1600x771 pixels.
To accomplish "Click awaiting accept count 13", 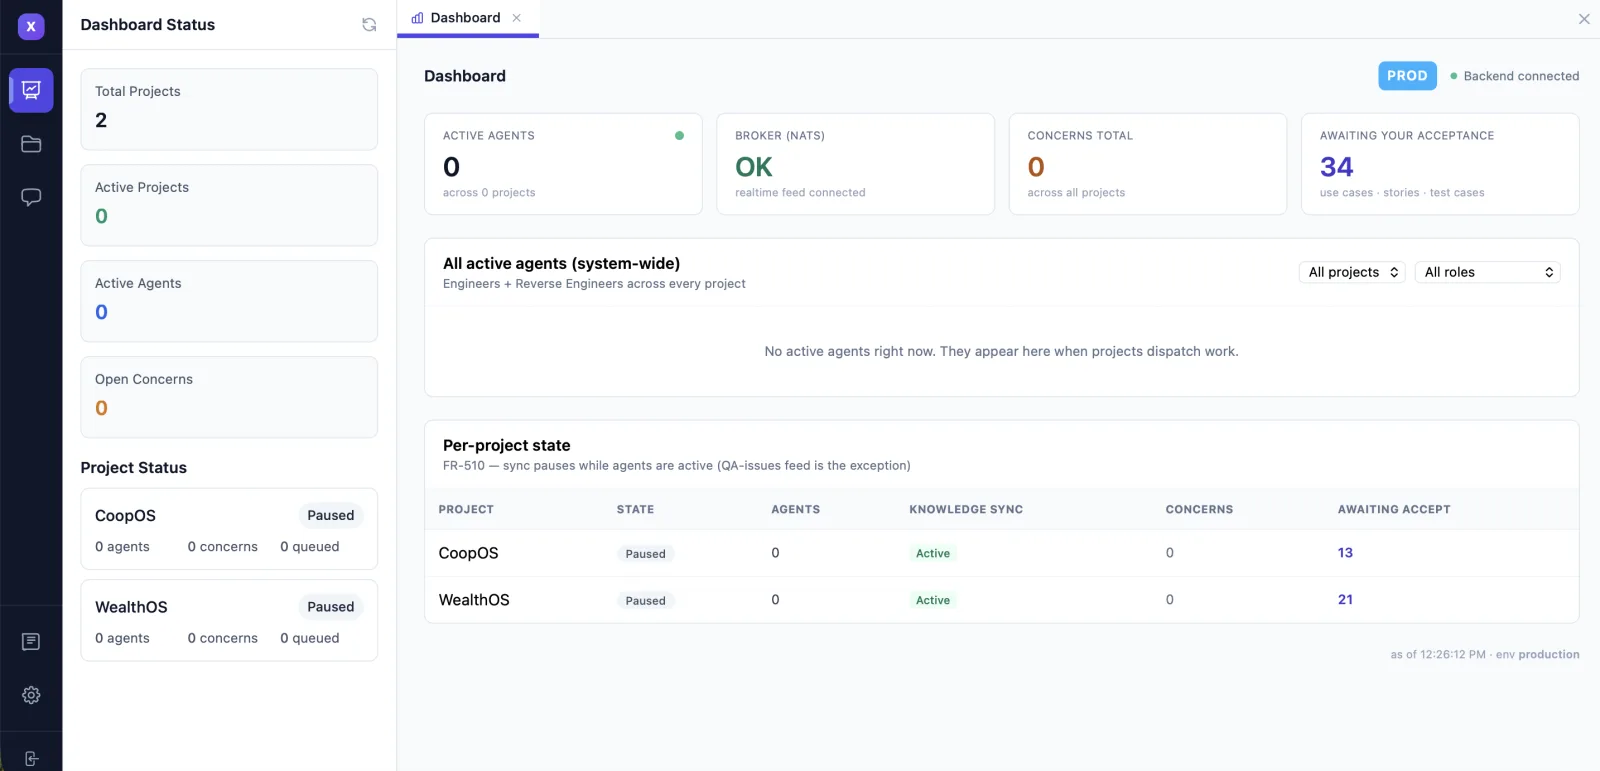I will click(x=1345, y=553).
